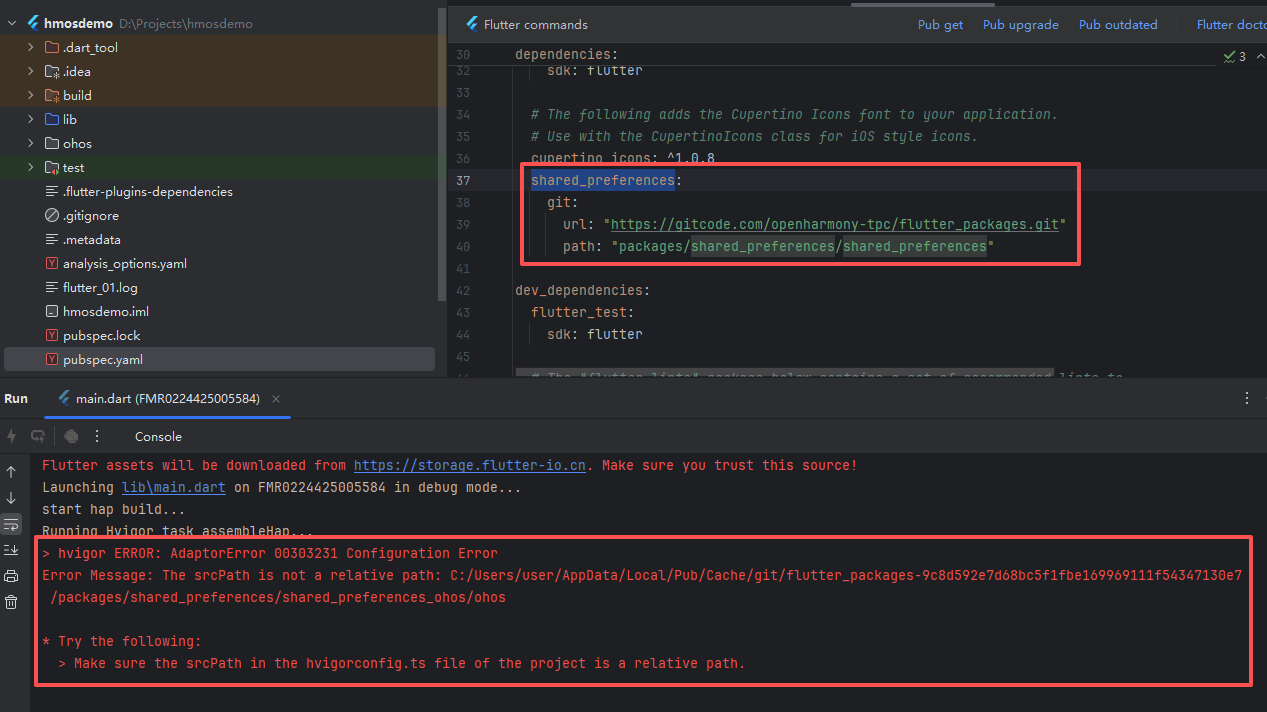The image size is (1267, 712).
Task: Click Pub upgrade
Action: (1021, 24)
